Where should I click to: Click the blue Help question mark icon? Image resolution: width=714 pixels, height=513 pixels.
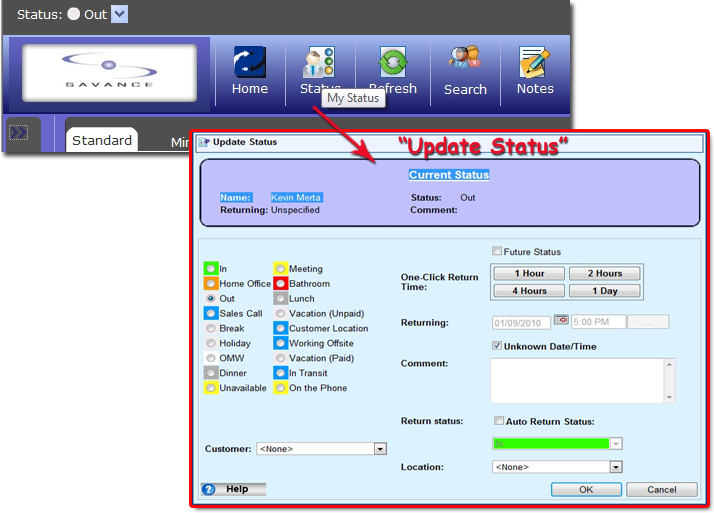(209, 489)
